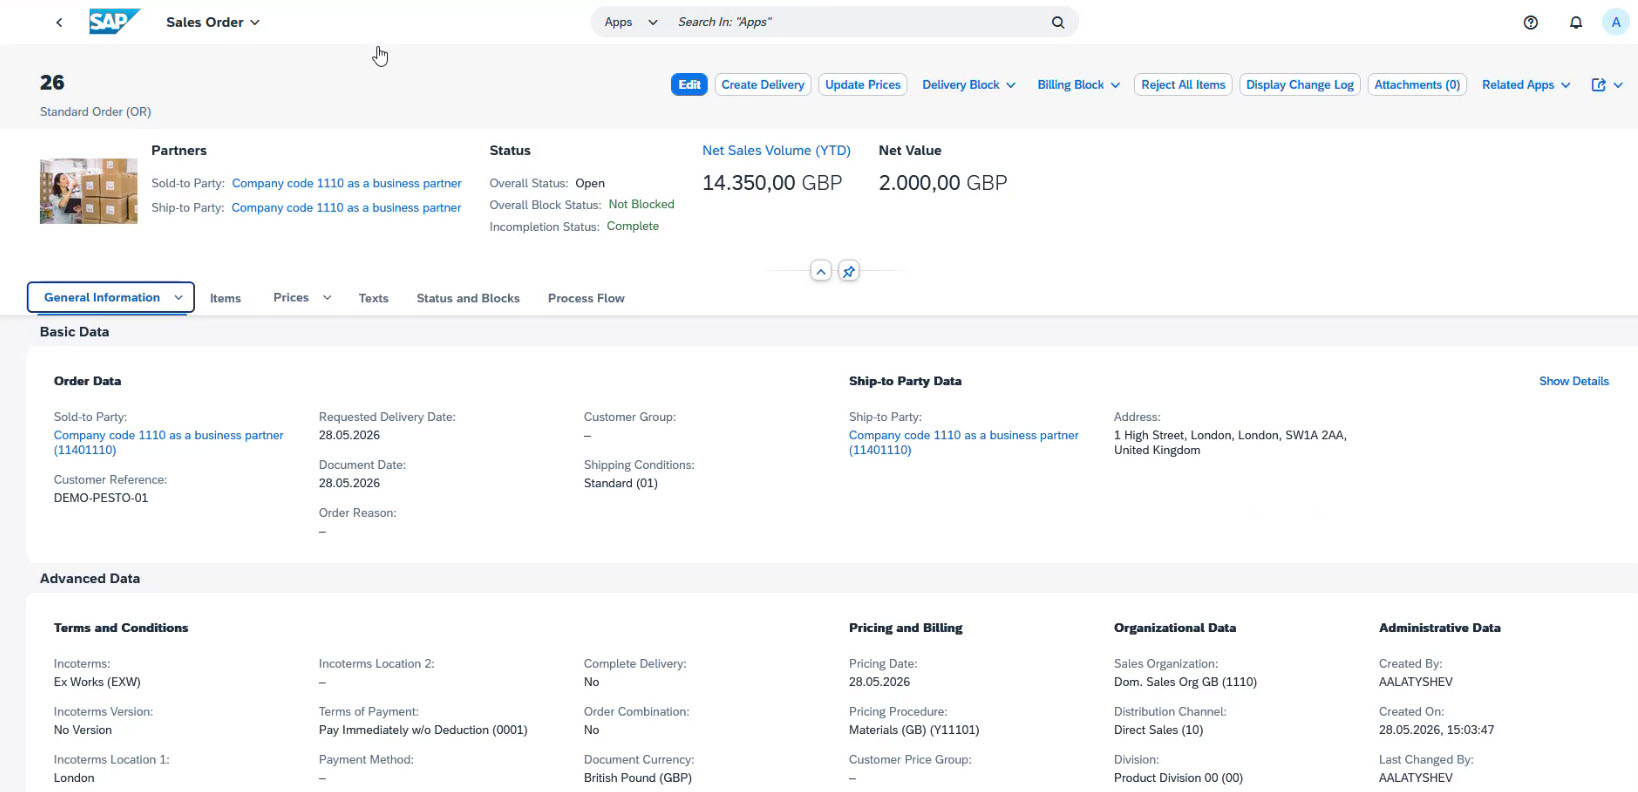Viewport: 1638px width, 792px height.
Task: Click customer reference DEMO-PESTO-01
Action: (101, 498)
